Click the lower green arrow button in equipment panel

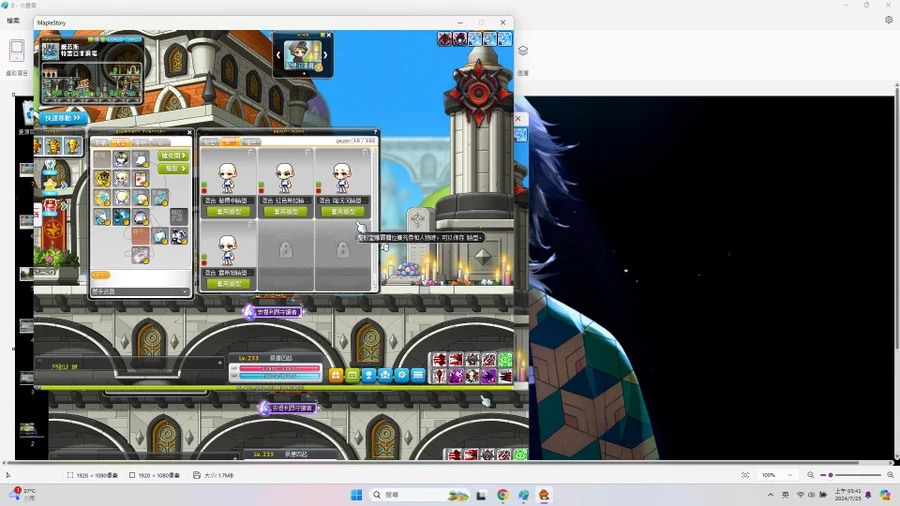pyautogui.click(x=173, y=169)
